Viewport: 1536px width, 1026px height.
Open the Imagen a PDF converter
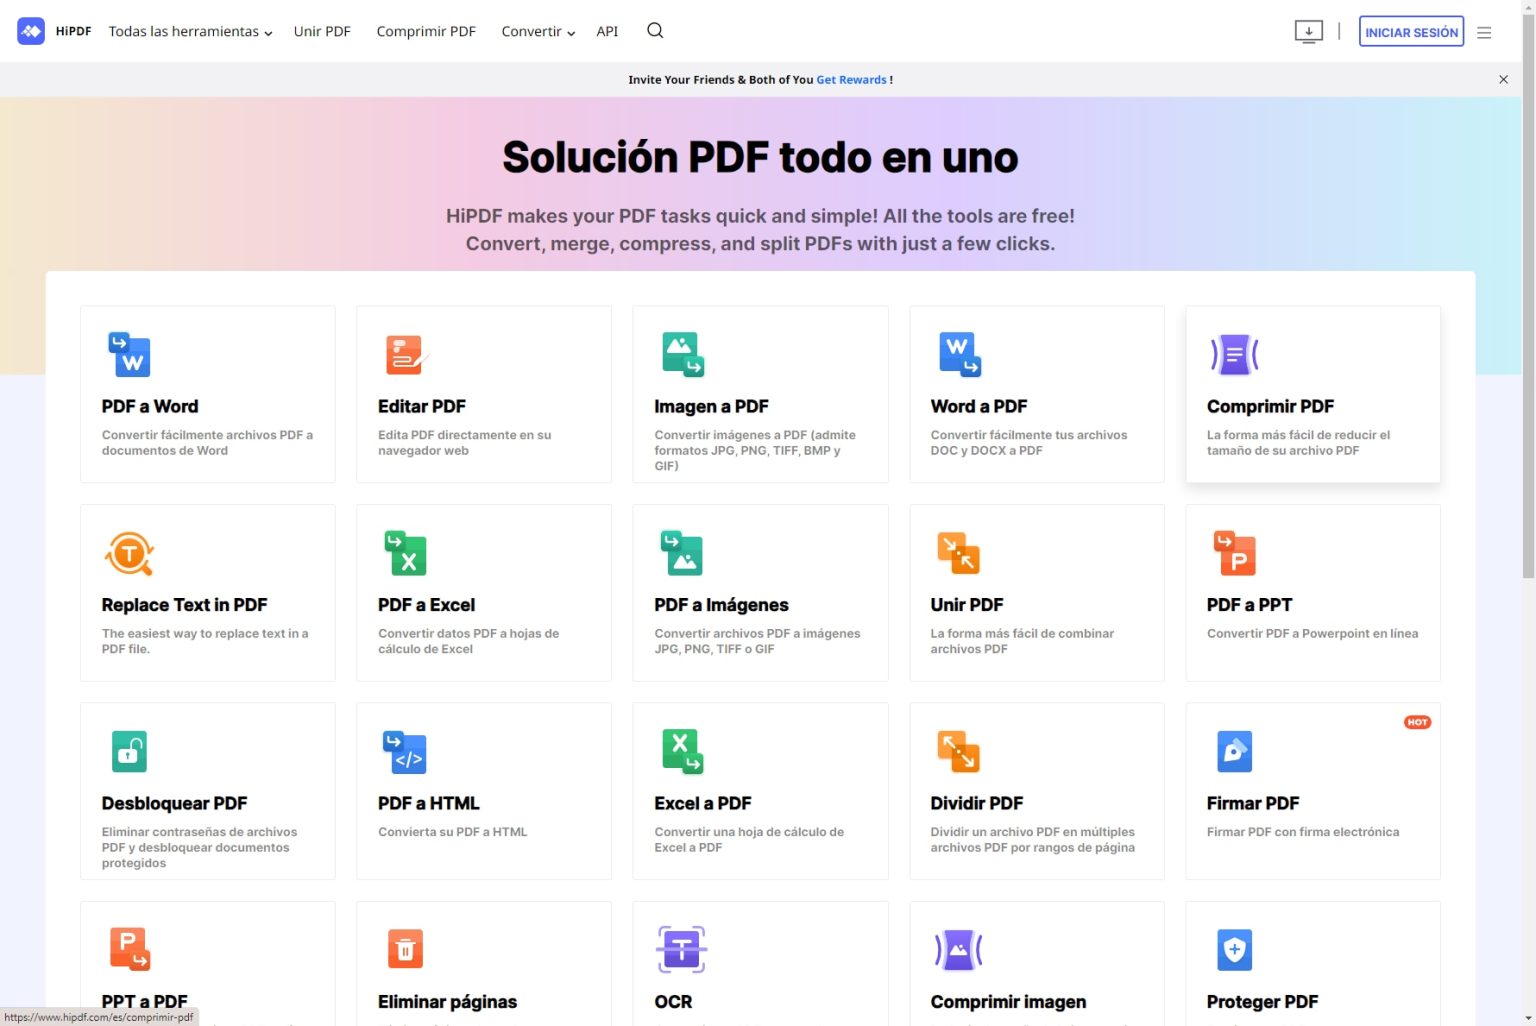[x=760, y=395]
